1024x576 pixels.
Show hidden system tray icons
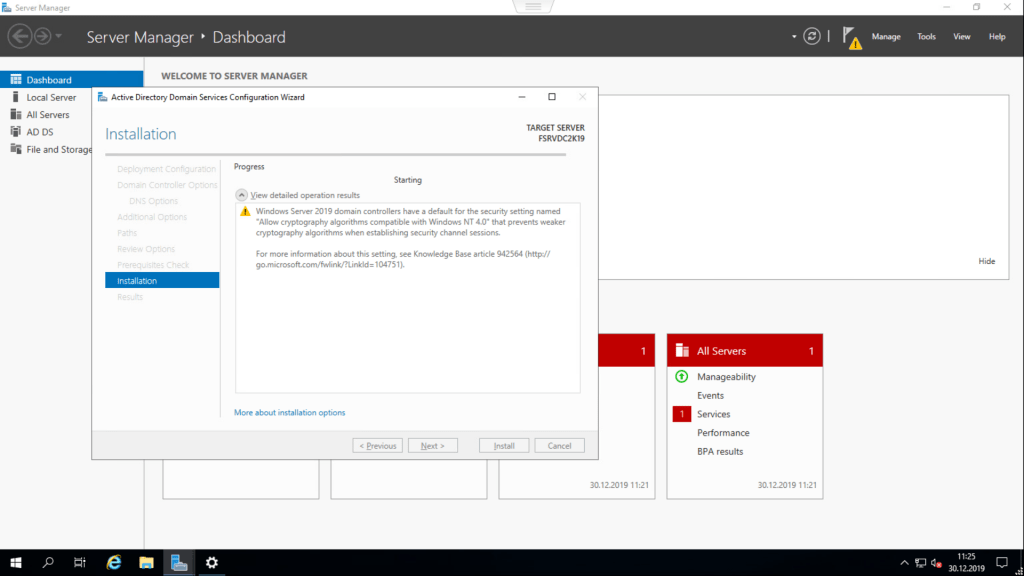pyautogui.click(x=905, y=562)
